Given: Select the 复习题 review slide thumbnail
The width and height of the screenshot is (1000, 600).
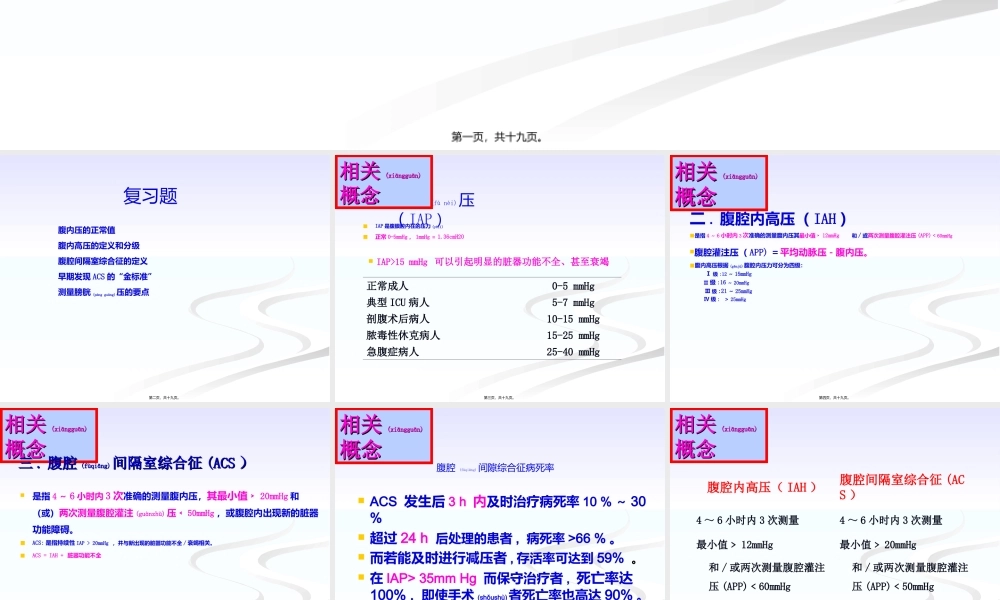Looking at the screenshot, I should [165, 270].
